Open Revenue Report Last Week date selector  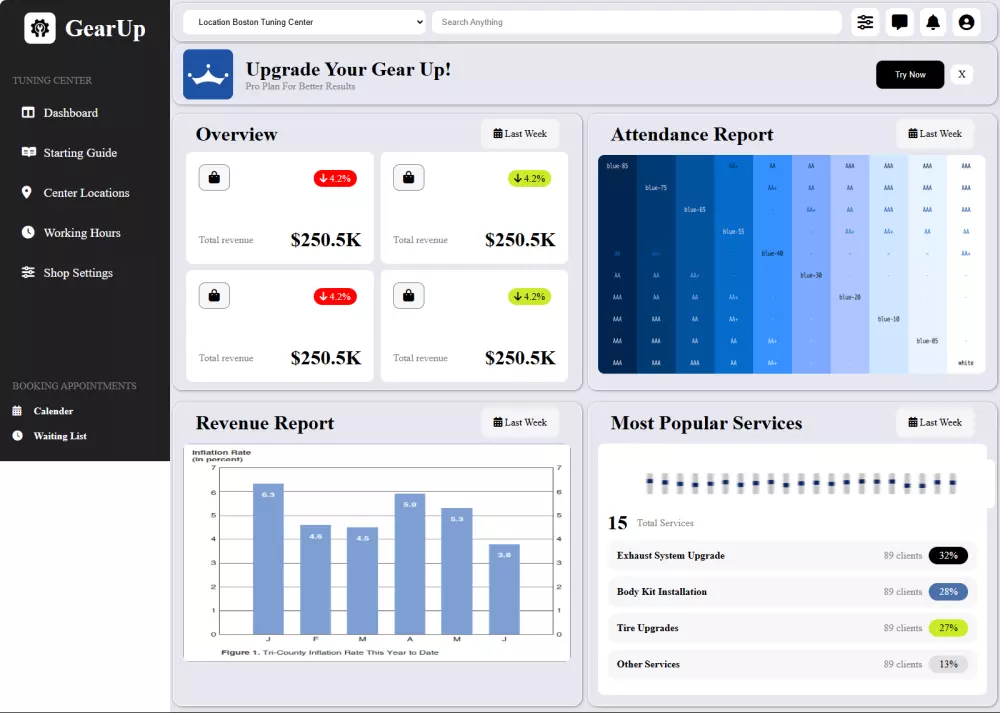click(520, 422)
